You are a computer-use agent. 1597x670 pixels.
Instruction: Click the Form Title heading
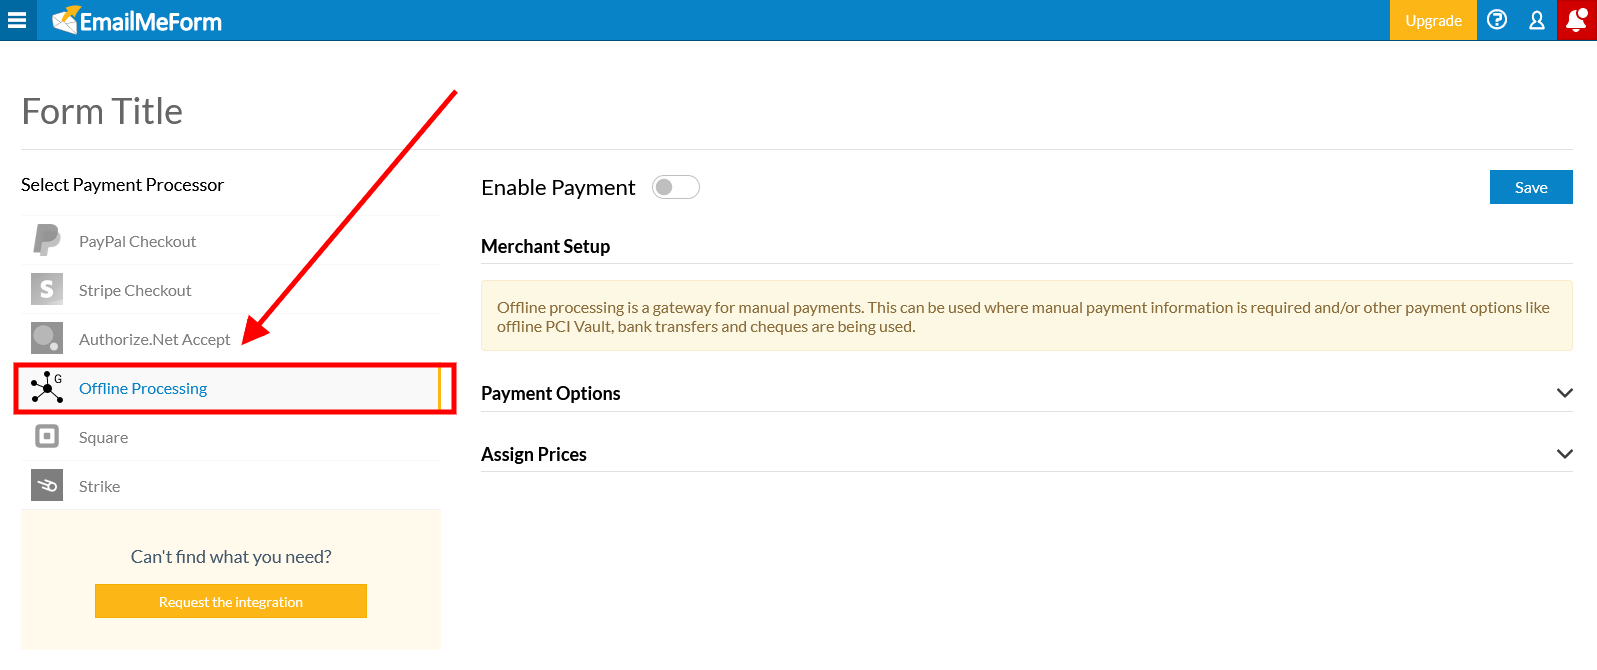pos(102,111)
